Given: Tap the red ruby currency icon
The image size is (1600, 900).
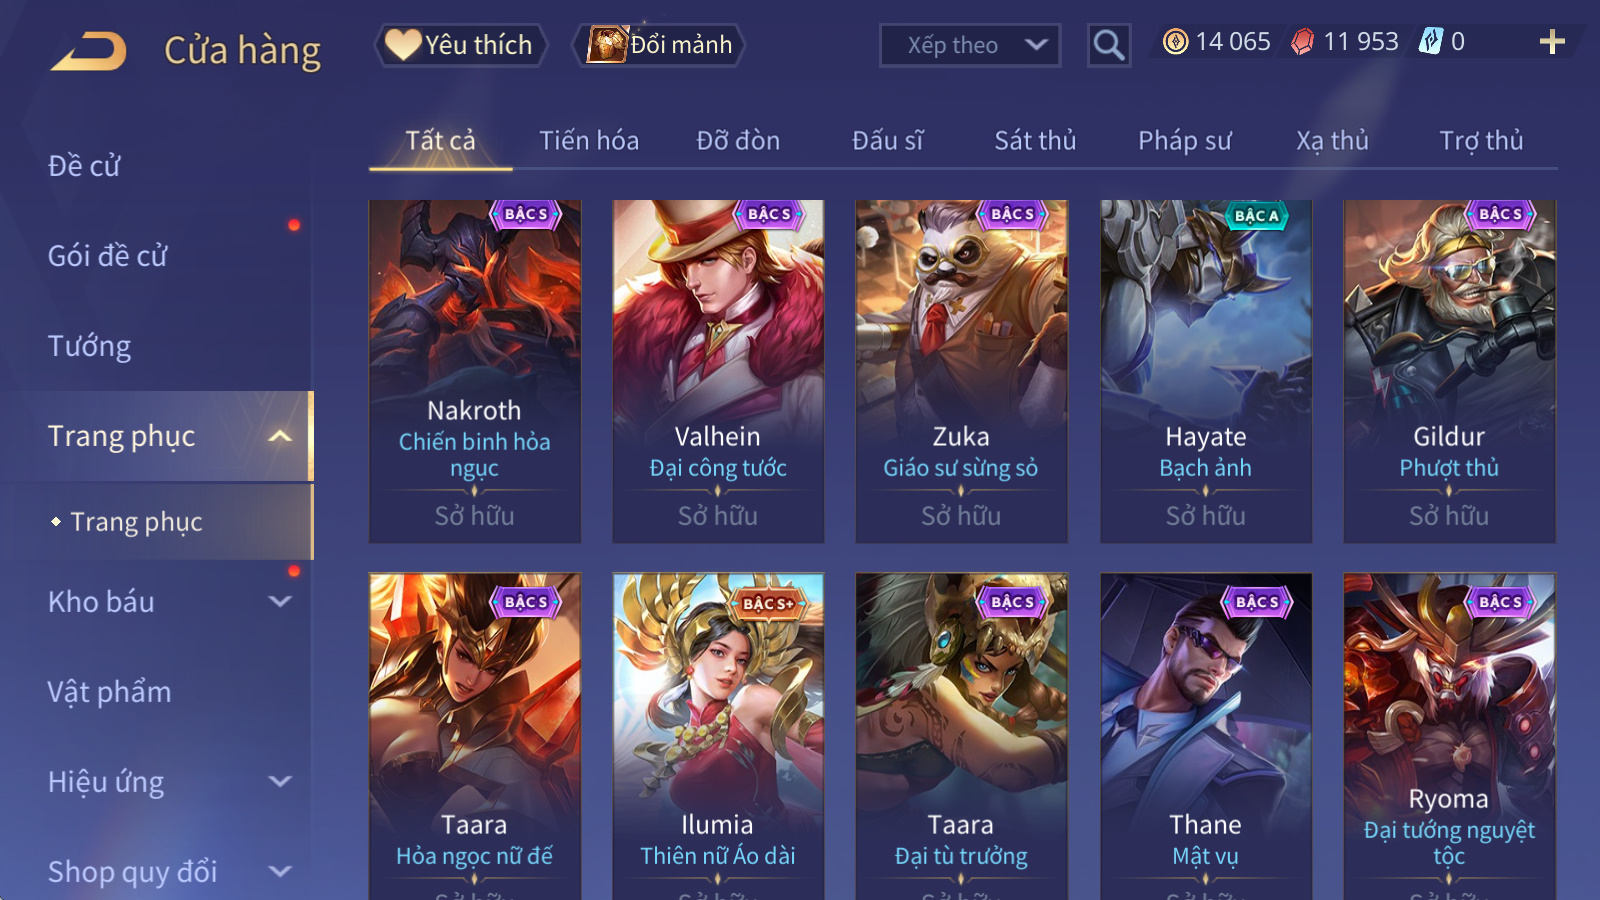Looking at the screenshot, I should [x=1303, y=42].
